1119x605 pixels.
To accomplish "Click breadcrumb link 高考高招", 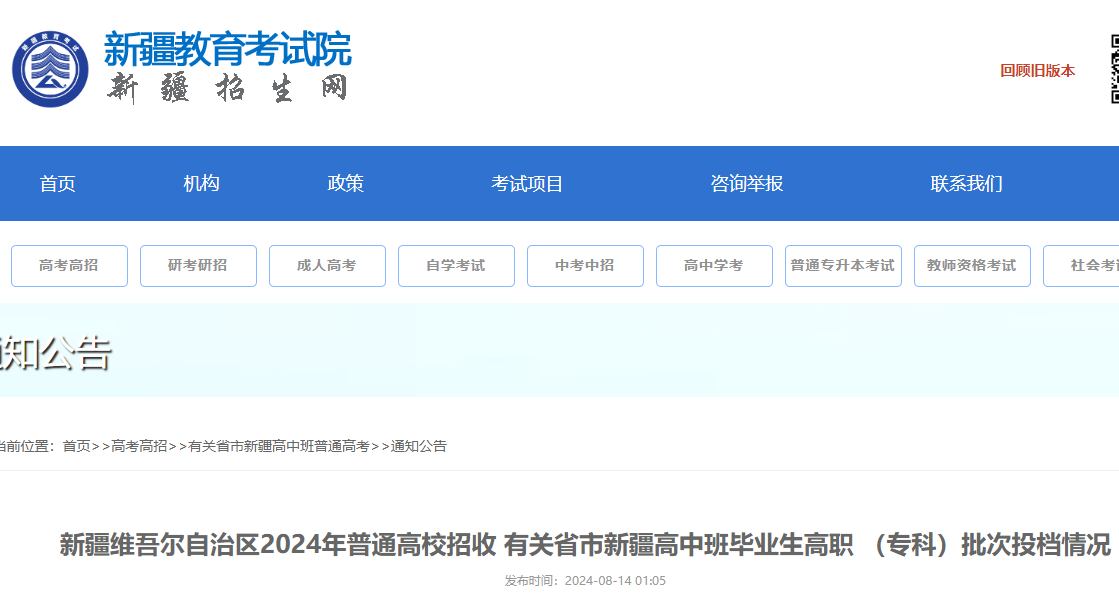I will (139, 447).
